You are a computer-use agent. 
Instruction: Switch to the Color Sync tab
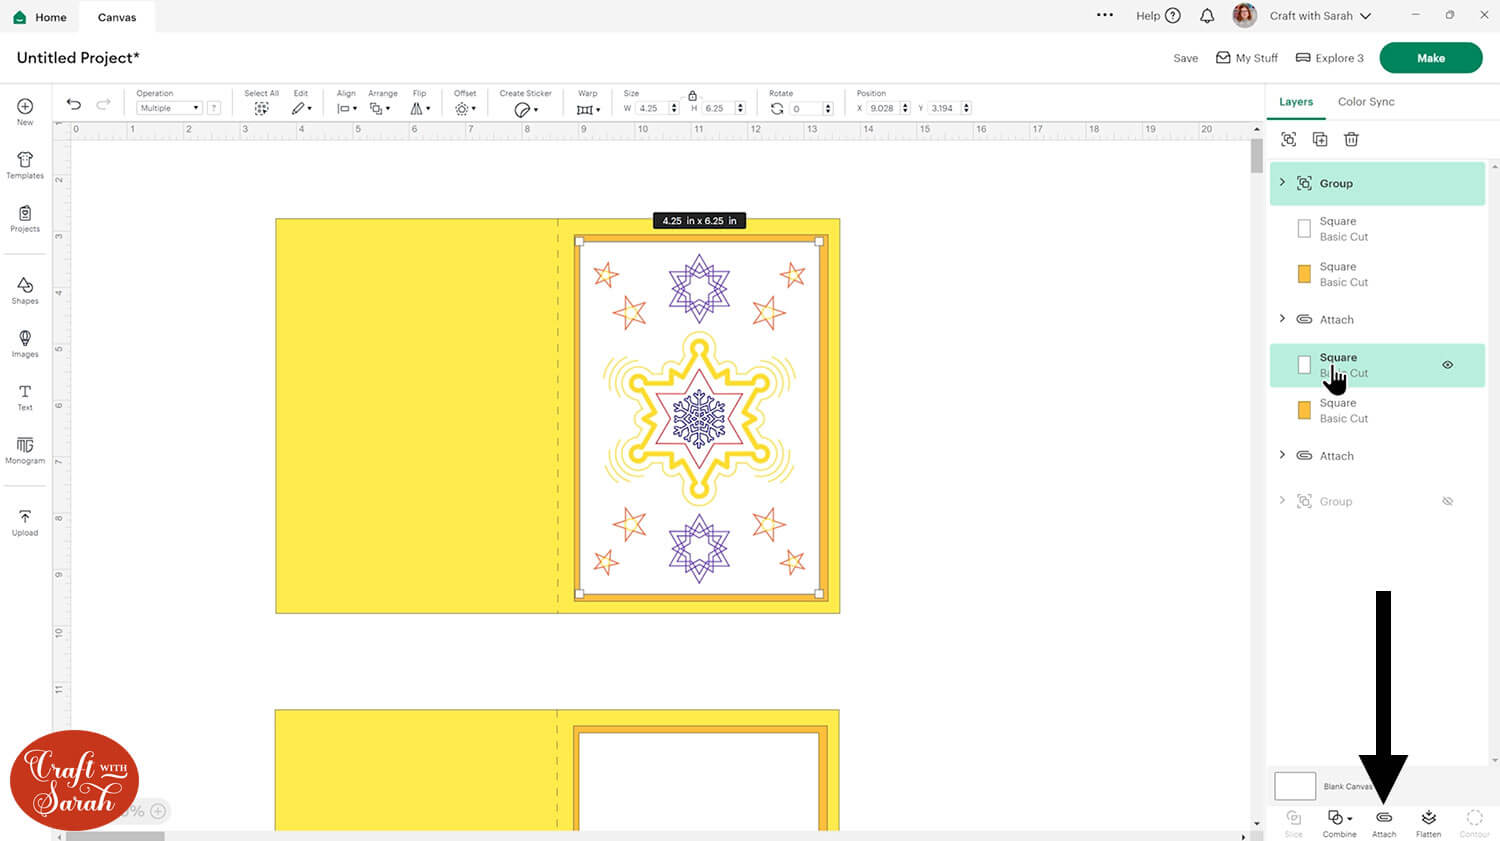1365,102
